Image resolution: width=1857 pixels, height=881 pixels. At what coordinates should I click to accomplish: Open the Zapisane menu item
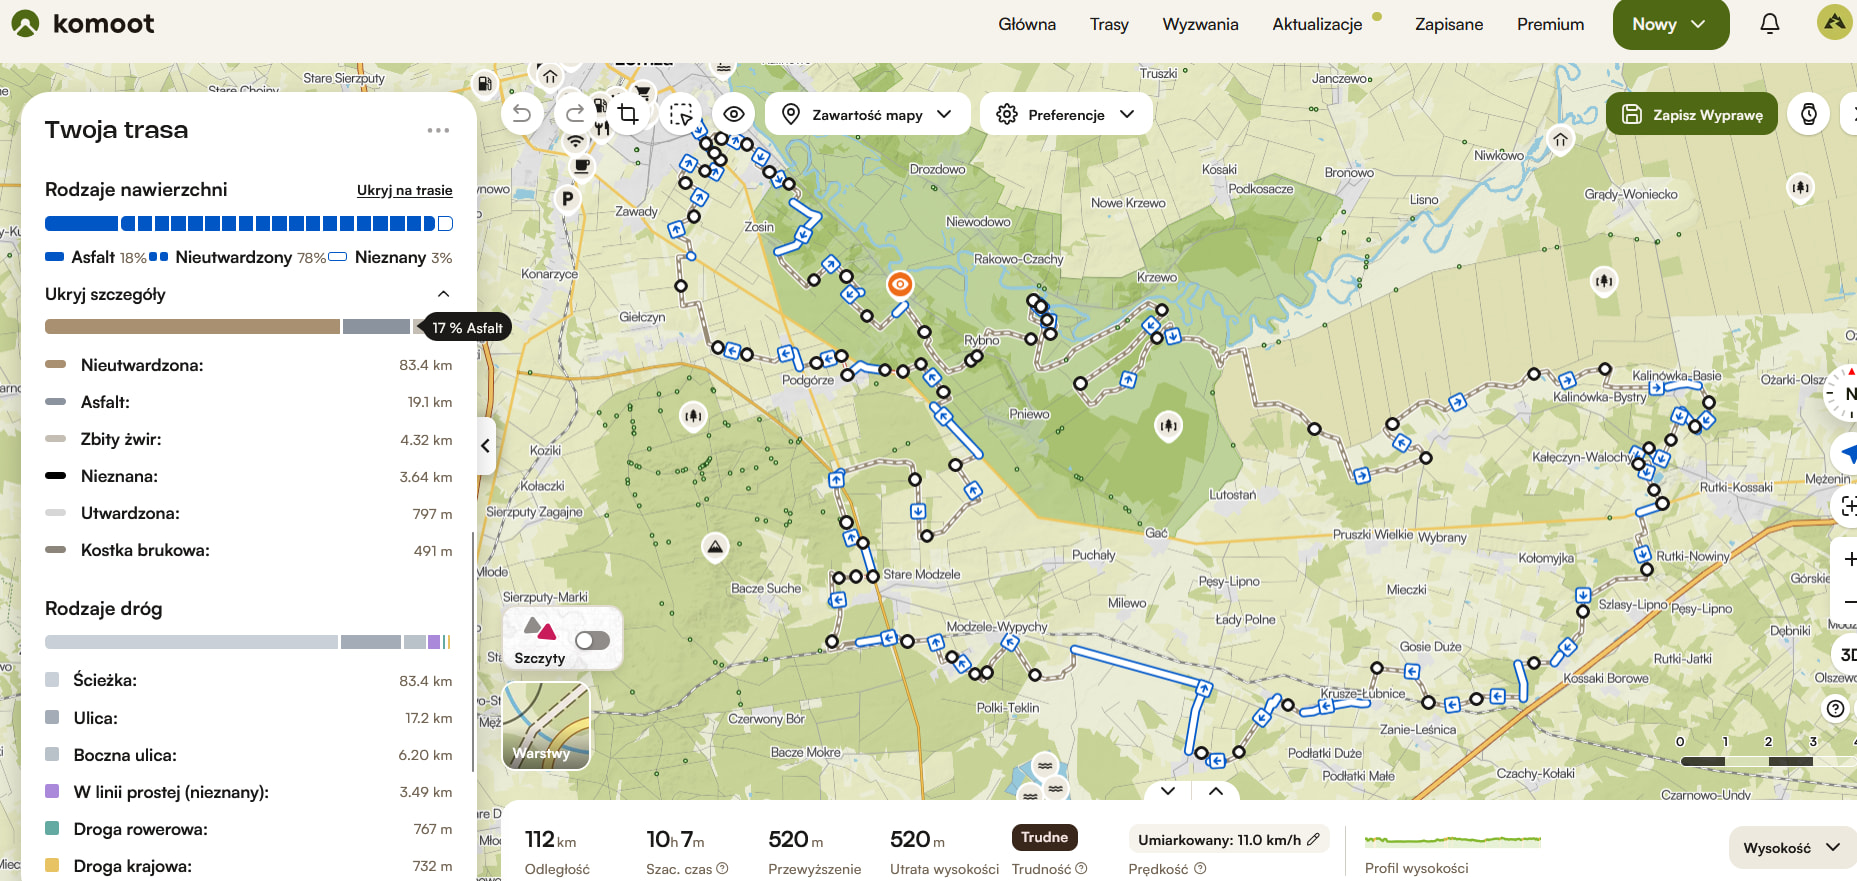pyautogui.click(x=1449, y=24)
